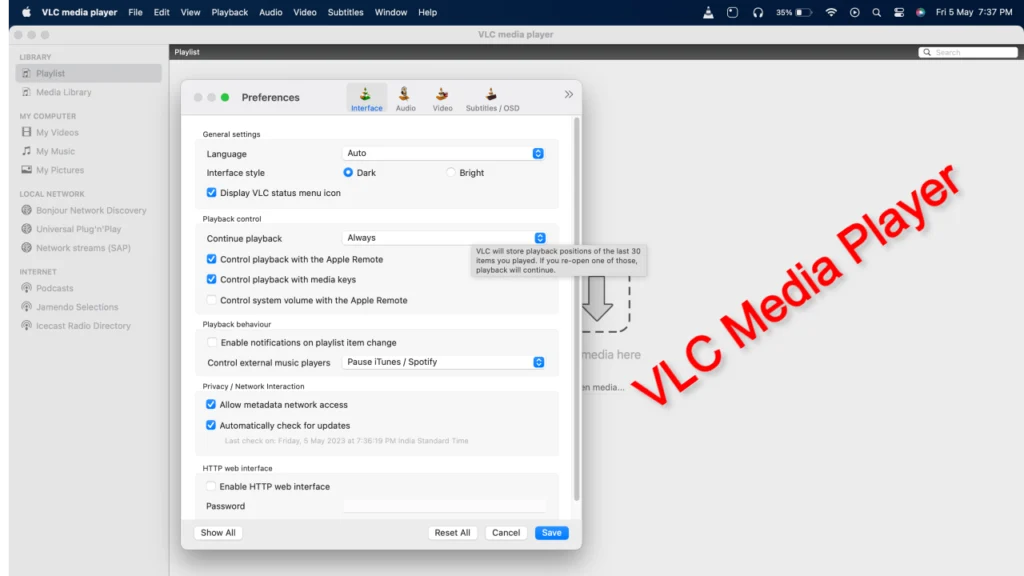Click the Bonjour Network Discovery icon
The width and height of the screenshot is (1024, 576).
pyautogui.click(x=26, y=210)
